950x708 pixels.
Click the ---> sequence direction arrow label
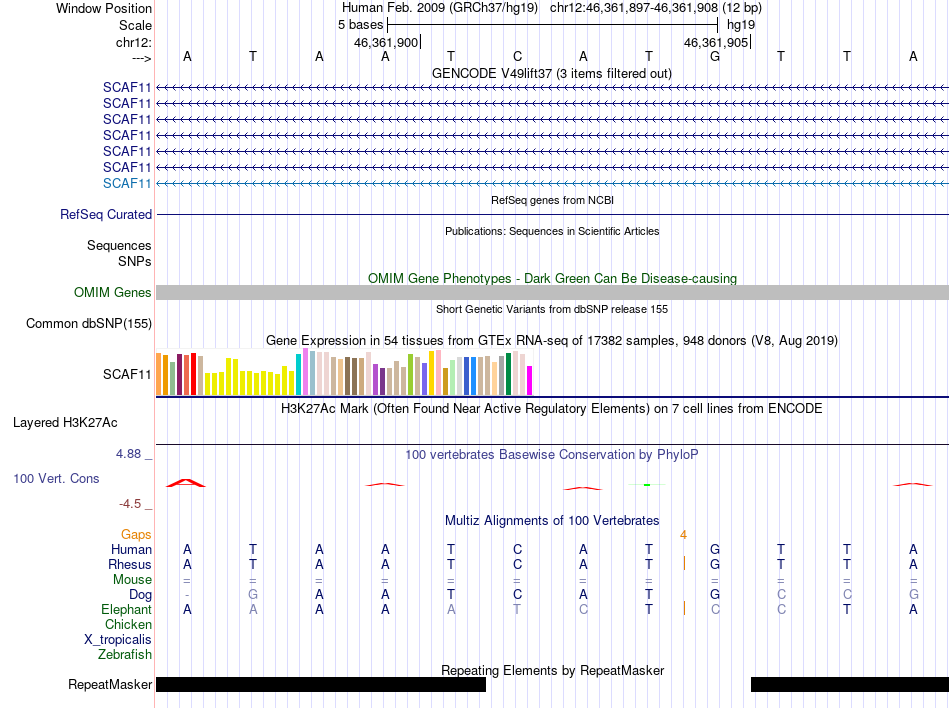click(x=141, y=58)
